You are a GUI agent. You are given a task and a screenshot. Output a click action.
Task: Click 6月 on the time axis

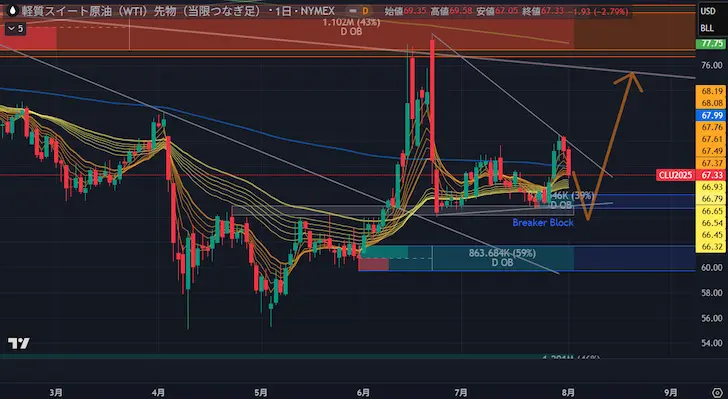[x=364, y=393]
